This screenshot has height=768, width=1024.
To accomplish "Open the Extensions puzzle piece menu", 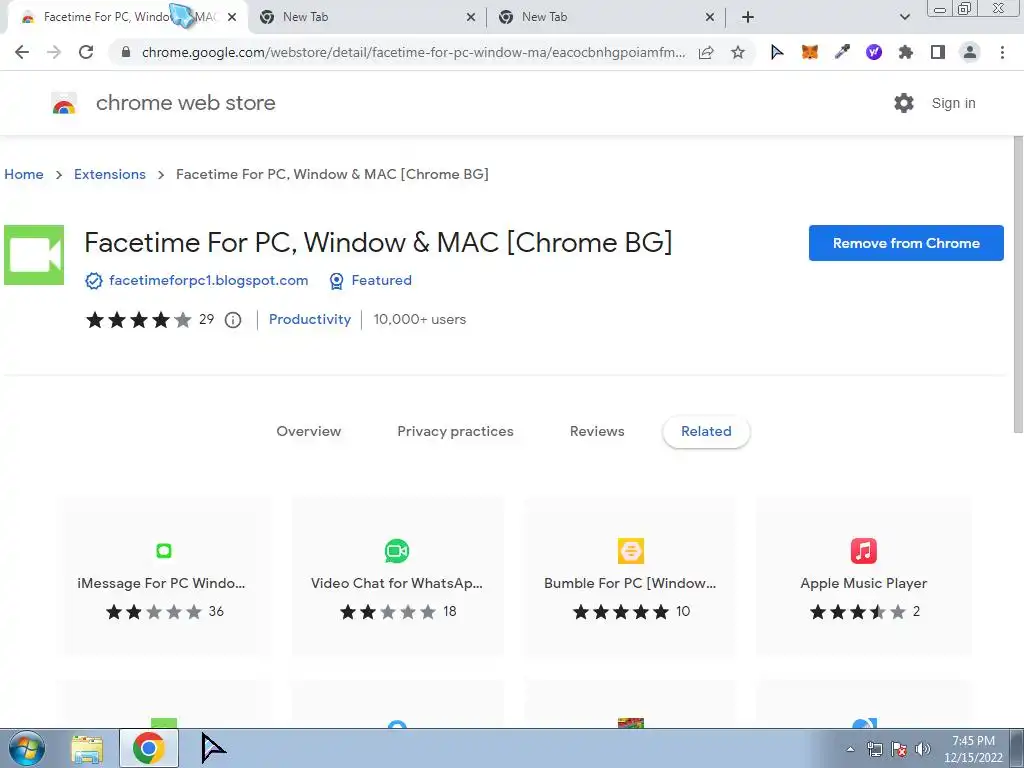I will (906, 52).
